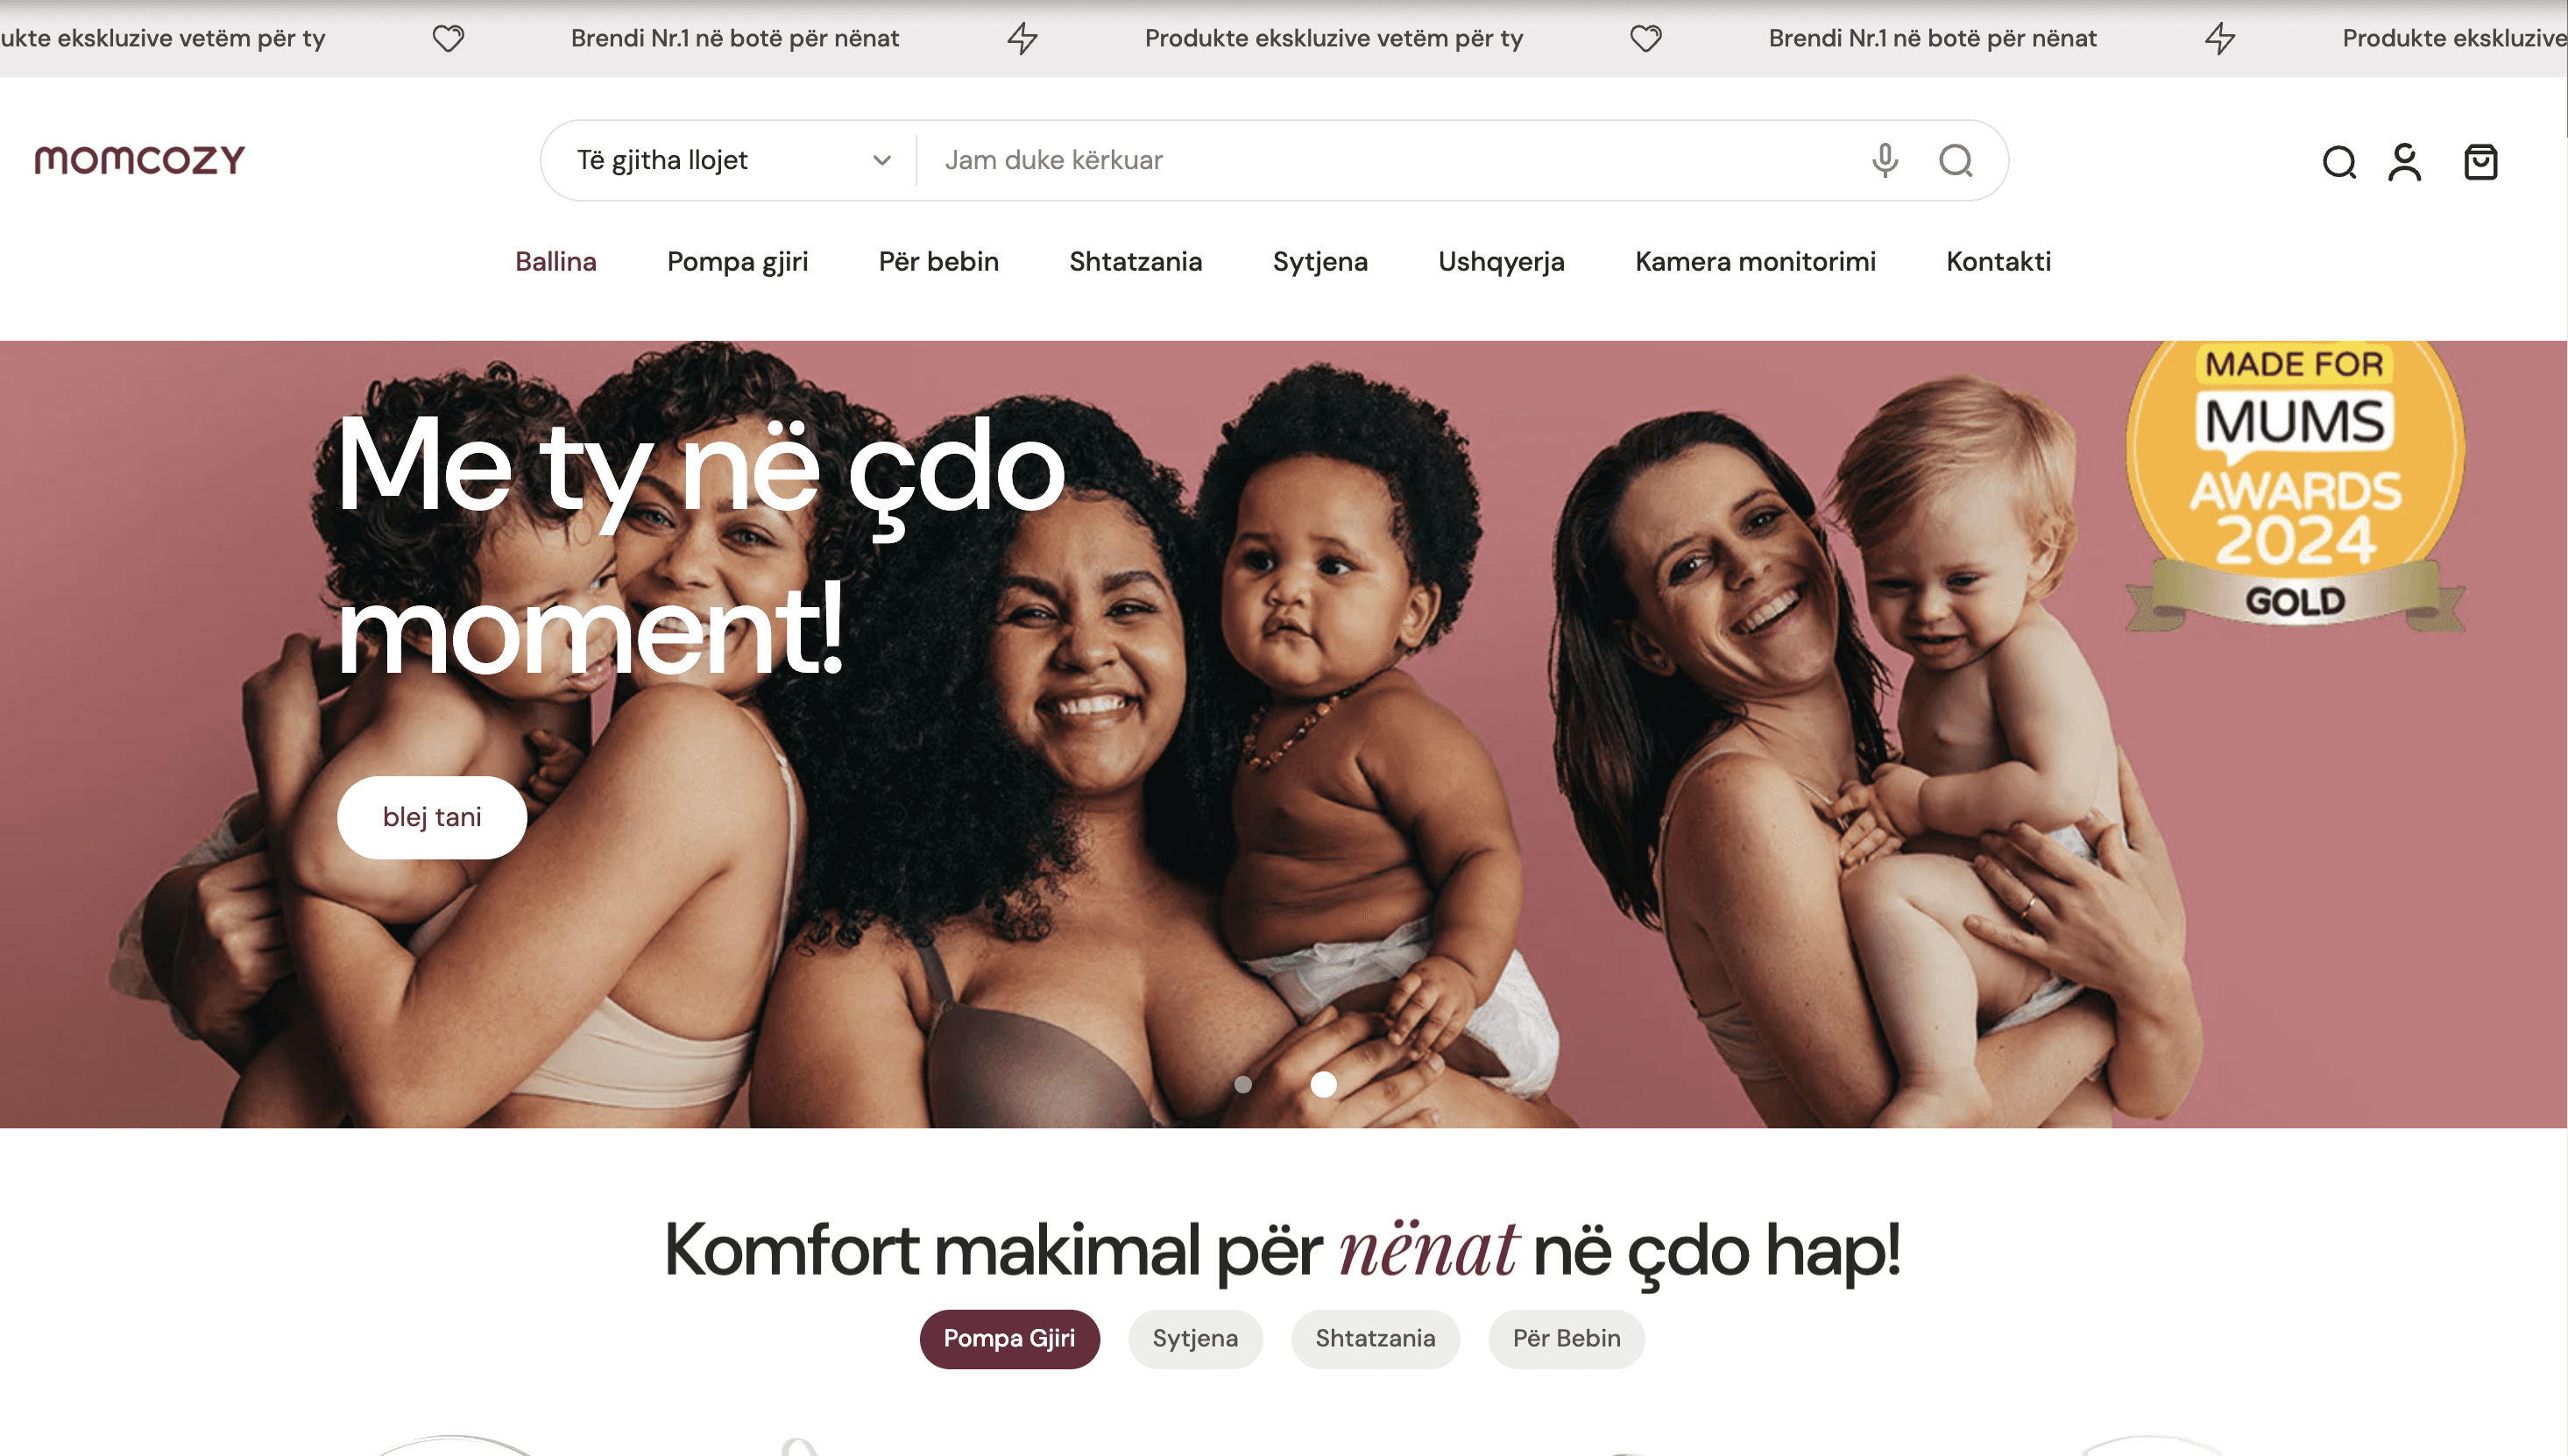Switch to the Sytjena product tab
This screenshot has height=1456, width=2568.
(x=1195, y=1338)
